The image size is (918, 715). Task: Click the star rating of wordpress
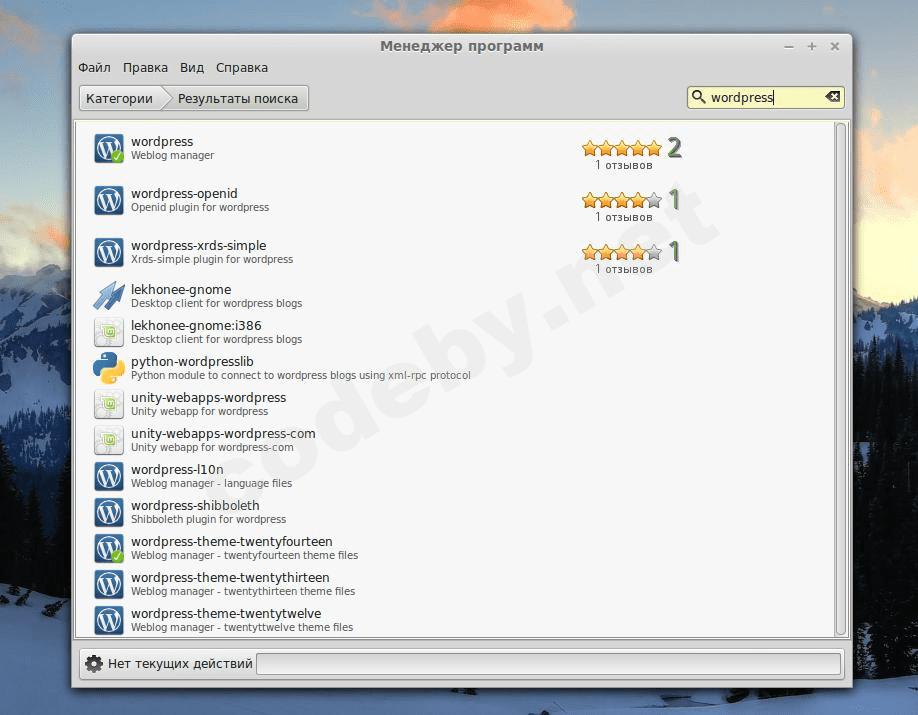[x=622, y=148]
